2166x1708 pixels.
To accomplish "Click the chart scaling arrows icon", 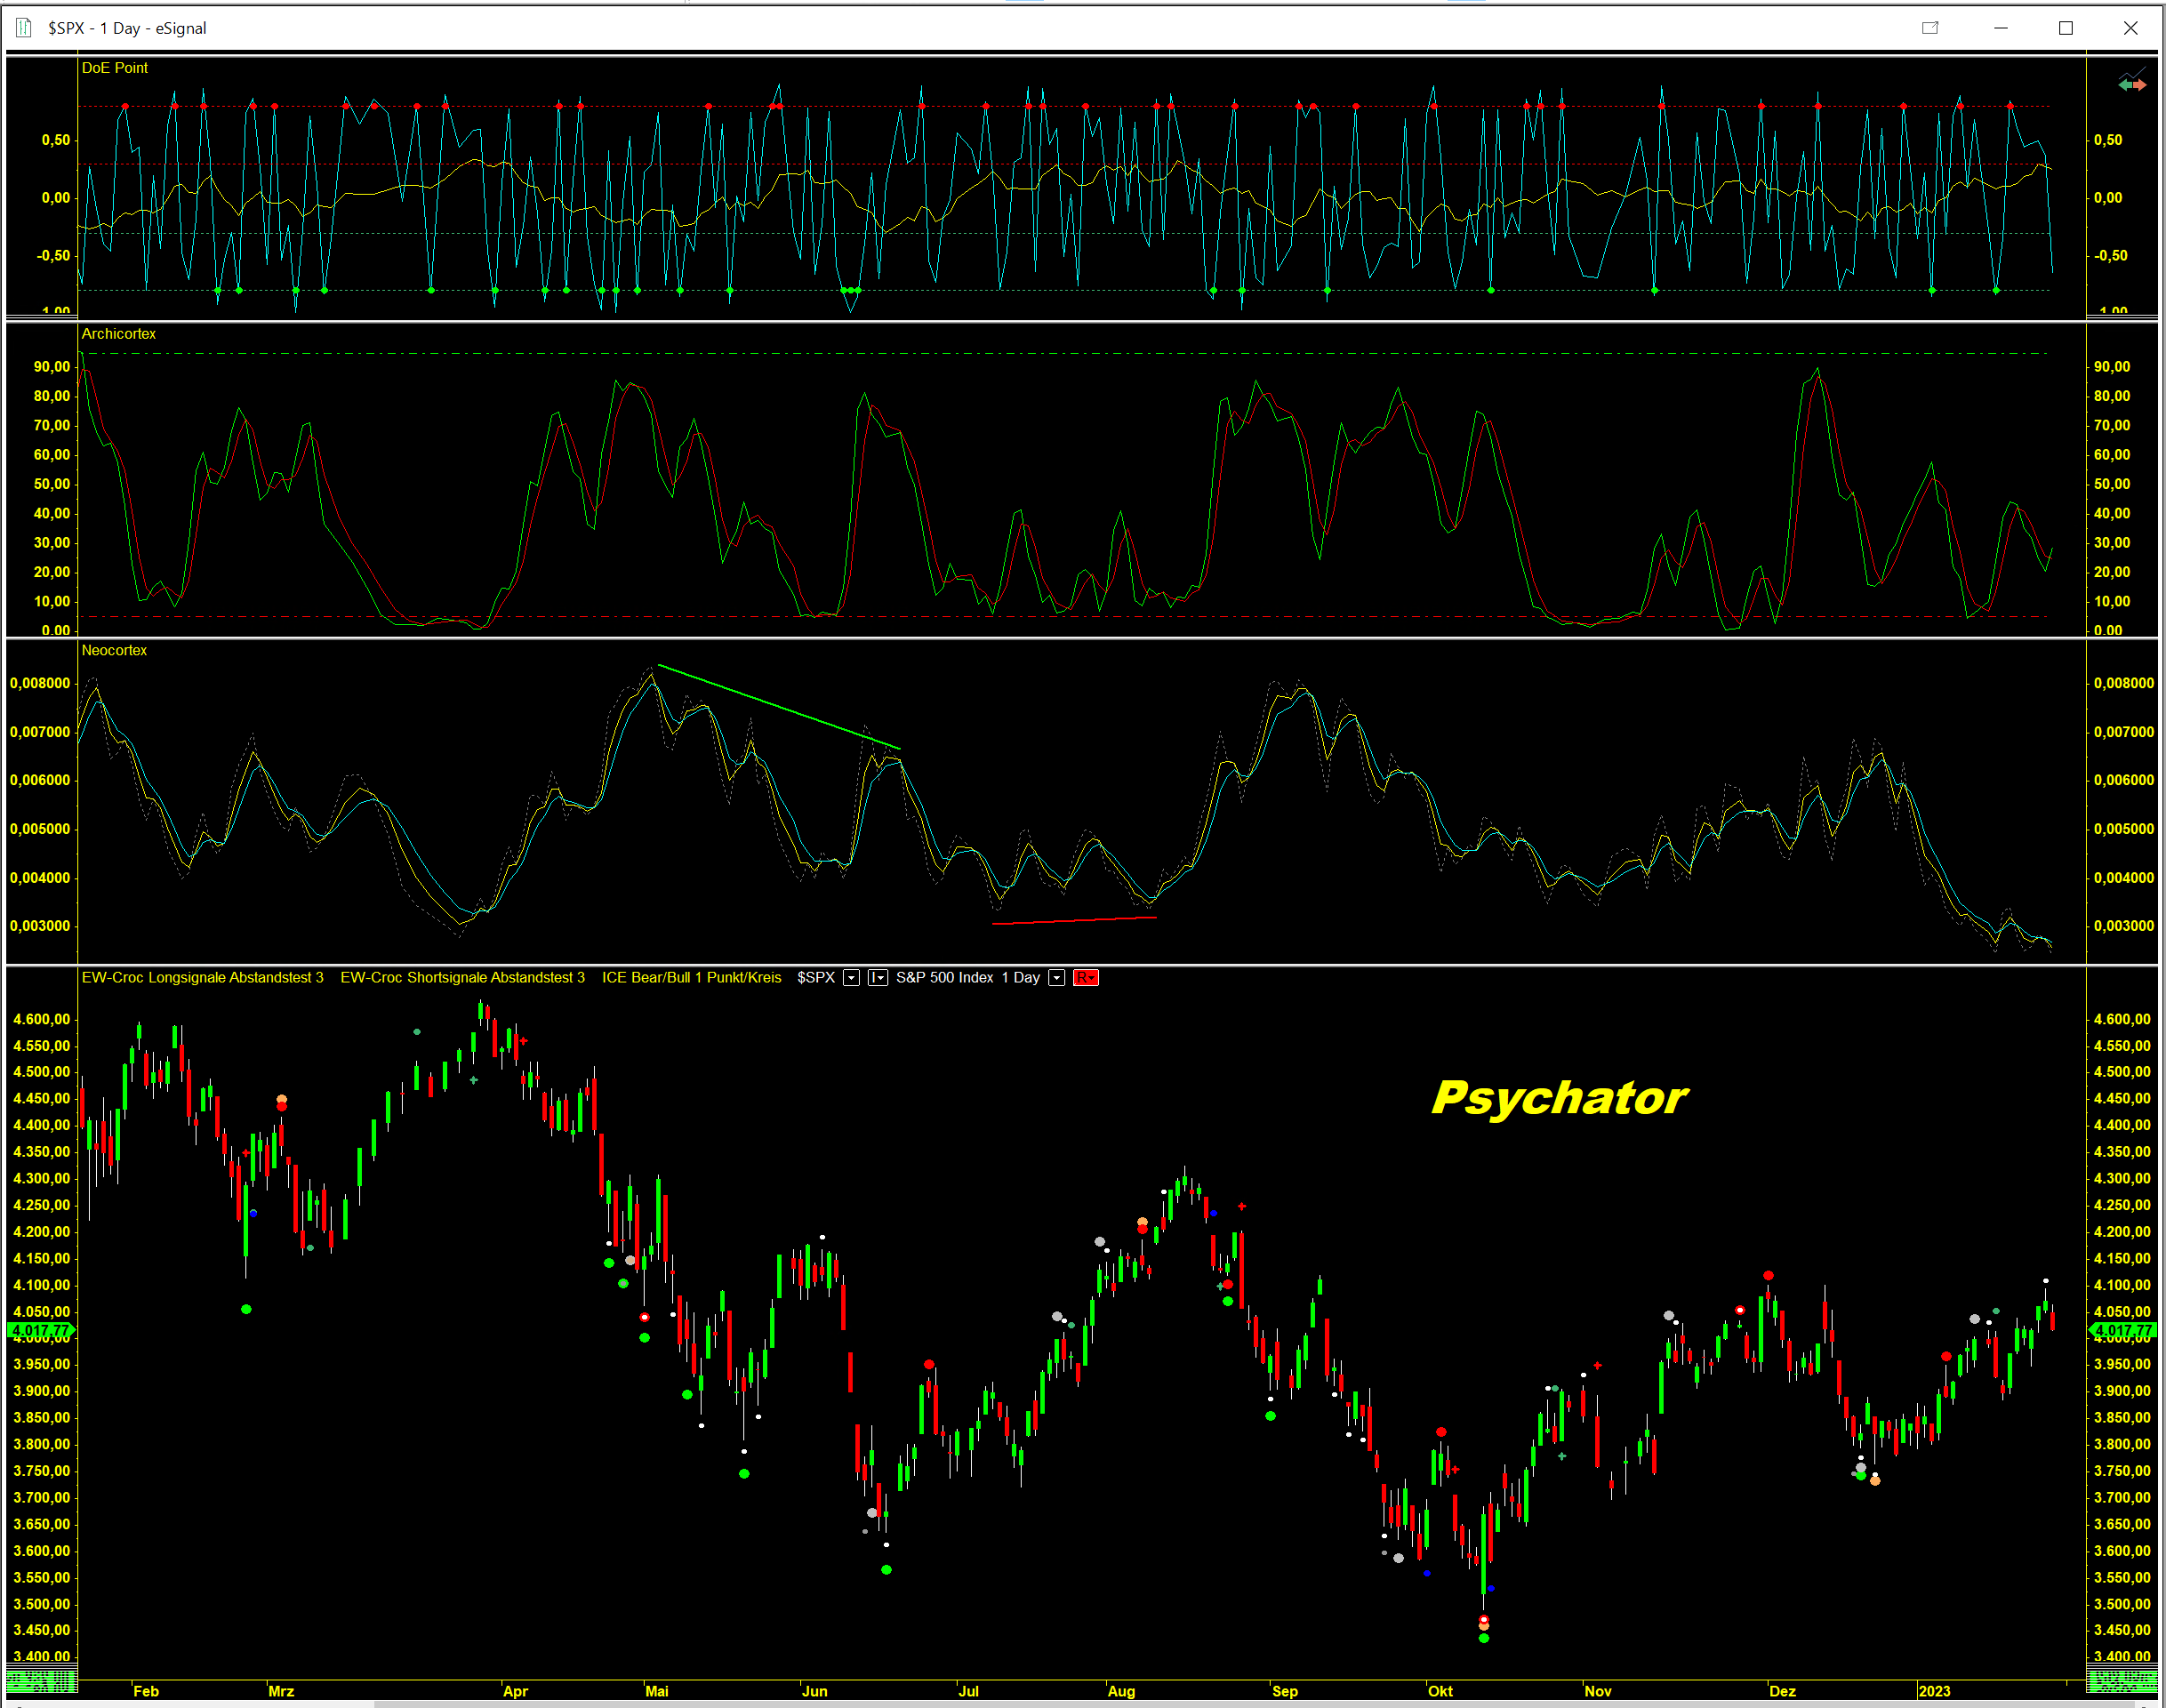I will 2131,83.
